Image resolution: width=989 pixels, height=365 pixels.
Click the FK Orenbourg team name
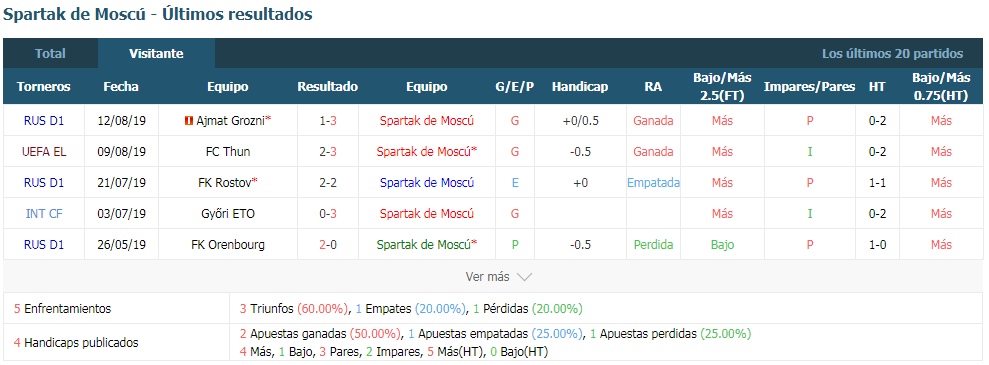(x=228, y=245)
